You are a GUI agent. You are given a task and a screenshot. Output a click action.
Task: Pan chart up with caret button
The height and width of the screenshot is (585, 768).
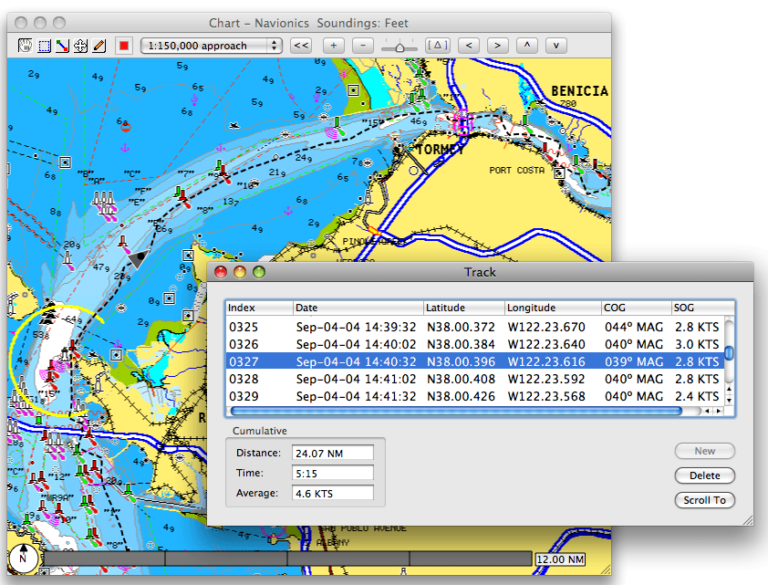(528, 45)
